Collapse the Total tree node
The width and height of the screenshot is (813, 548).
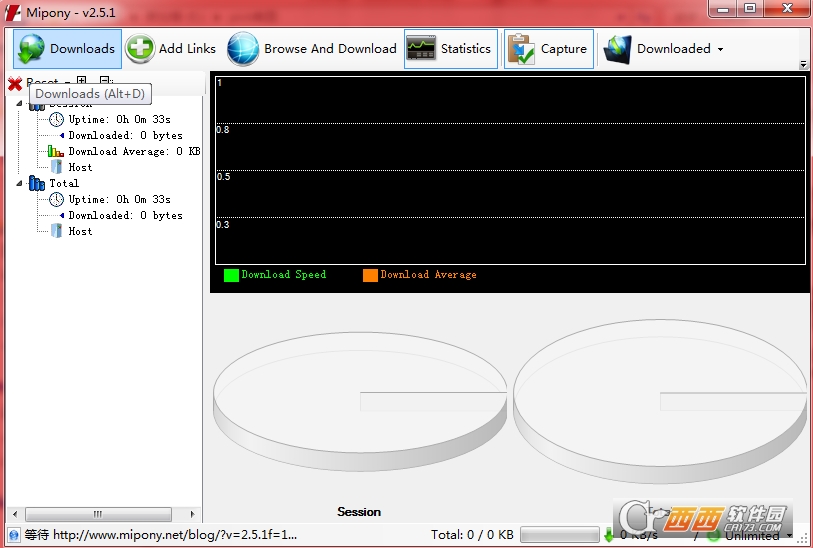click(x=20, y=183)
